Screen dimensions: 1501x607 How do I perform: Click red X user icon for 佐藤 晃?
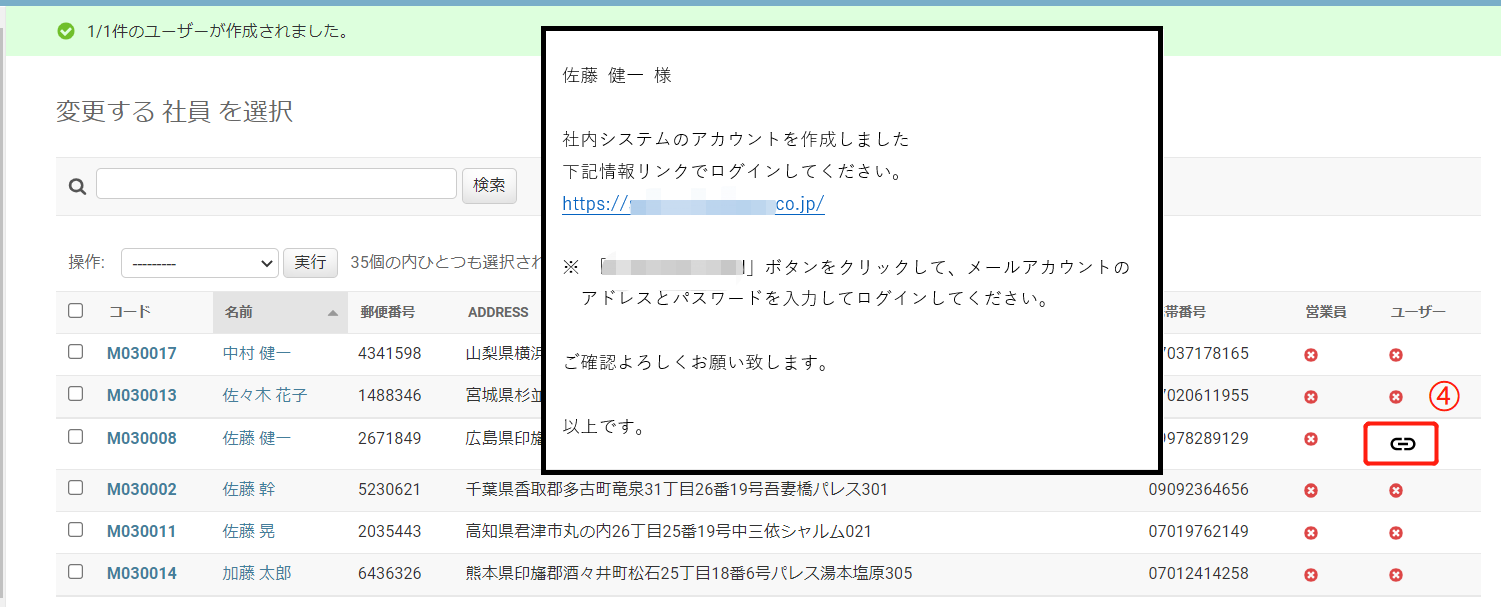pyautogui.click(x=1396, y=532)
